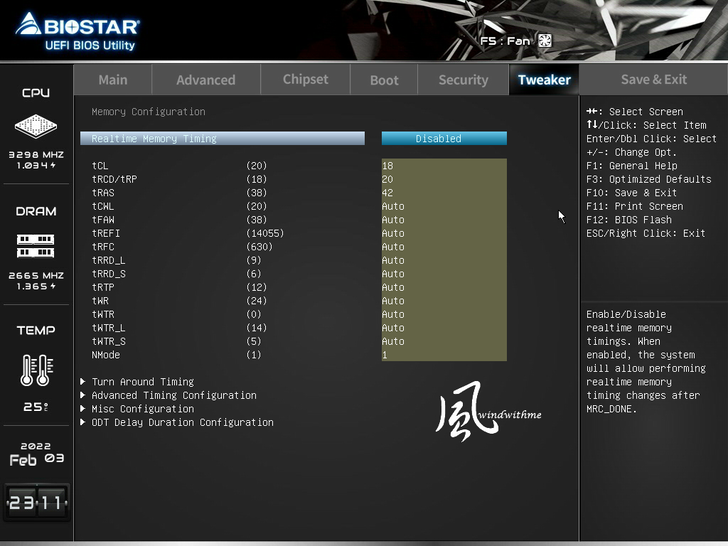
Task: Click the tCL label
Action: 100,166
